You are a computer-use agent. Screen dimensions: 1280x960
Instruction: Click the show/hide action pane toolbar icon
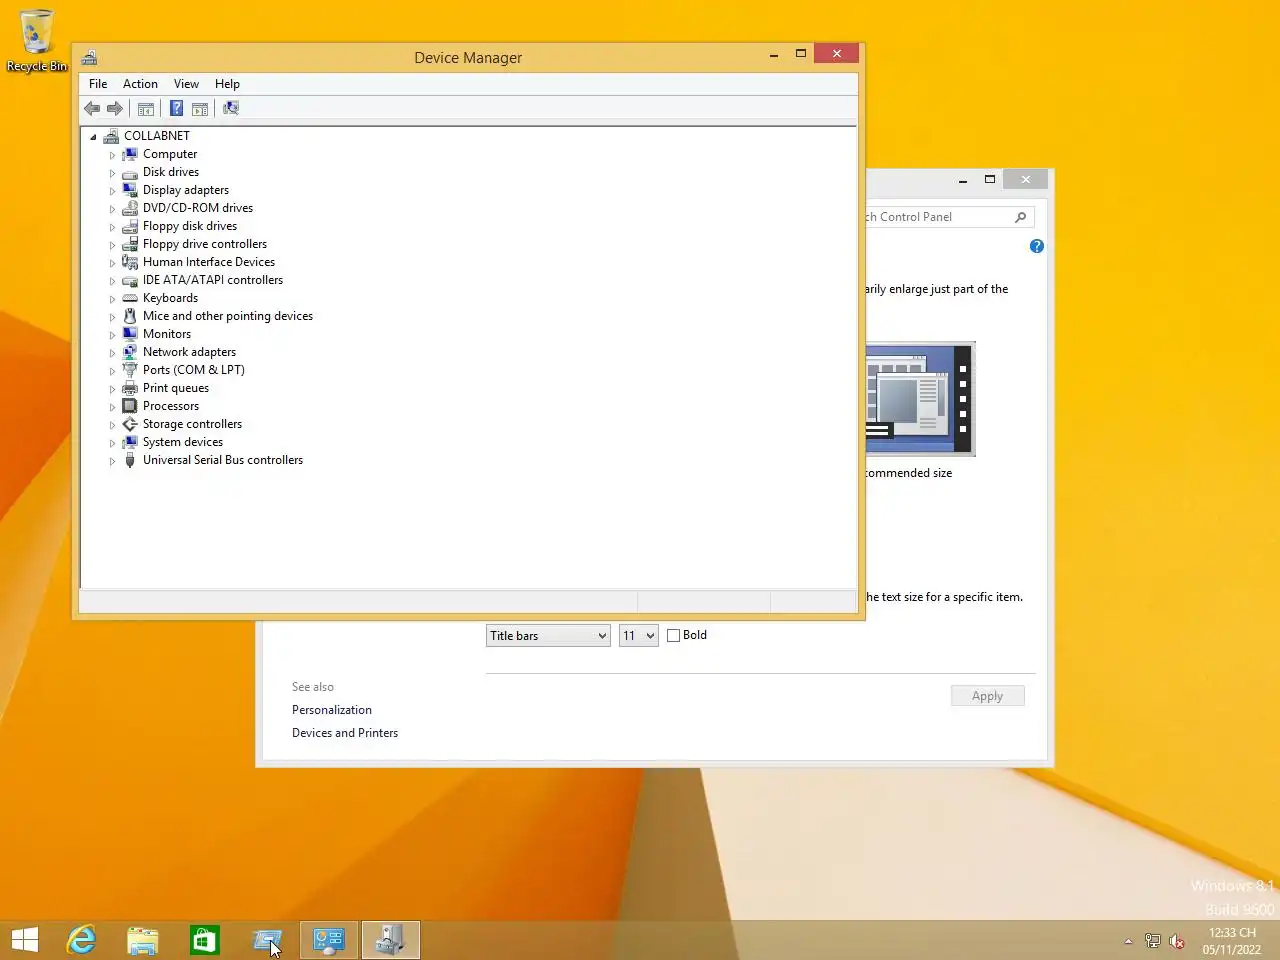[200, 108]
